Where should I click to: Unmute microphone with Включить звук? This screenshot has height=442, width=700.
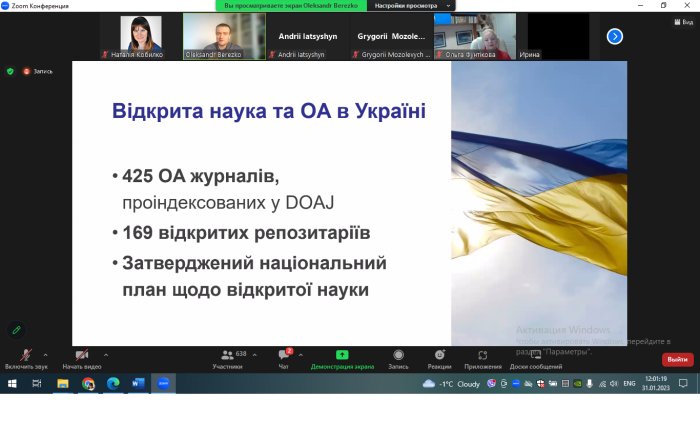[x=26, y=359]
